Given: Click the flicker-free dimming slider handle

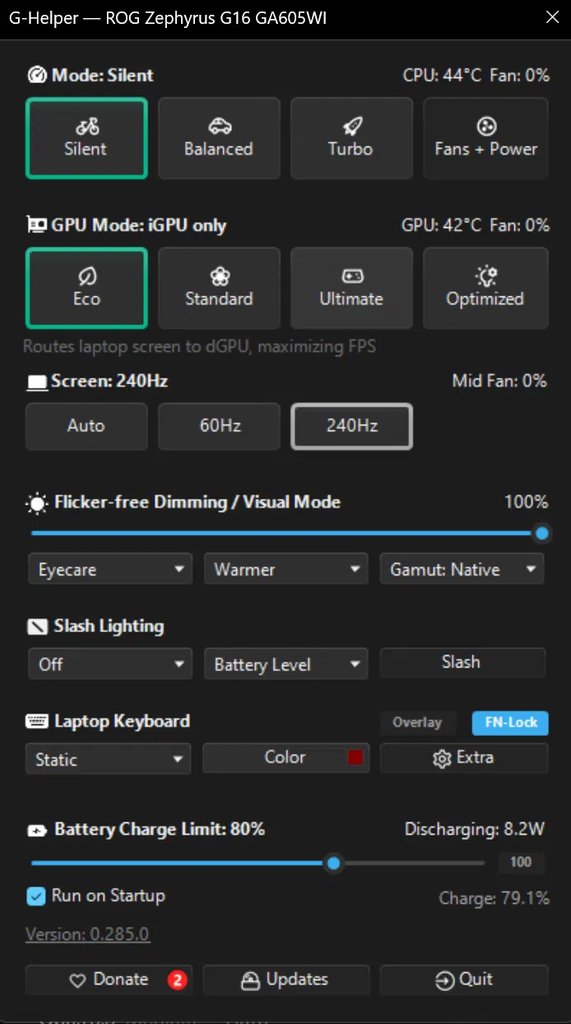Looking at the screenshot, I should 542,534.
